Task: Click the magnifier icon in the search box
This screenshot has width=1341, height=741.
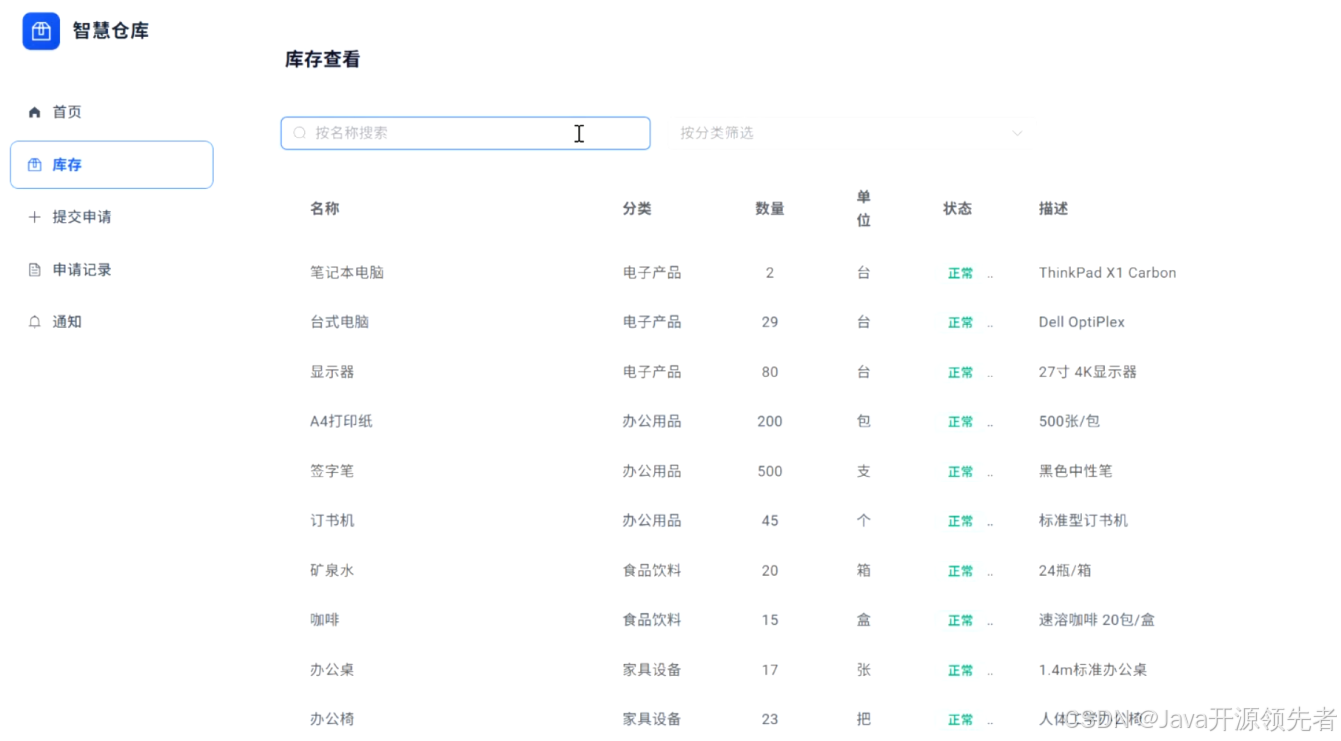Action: coord(299,133)
